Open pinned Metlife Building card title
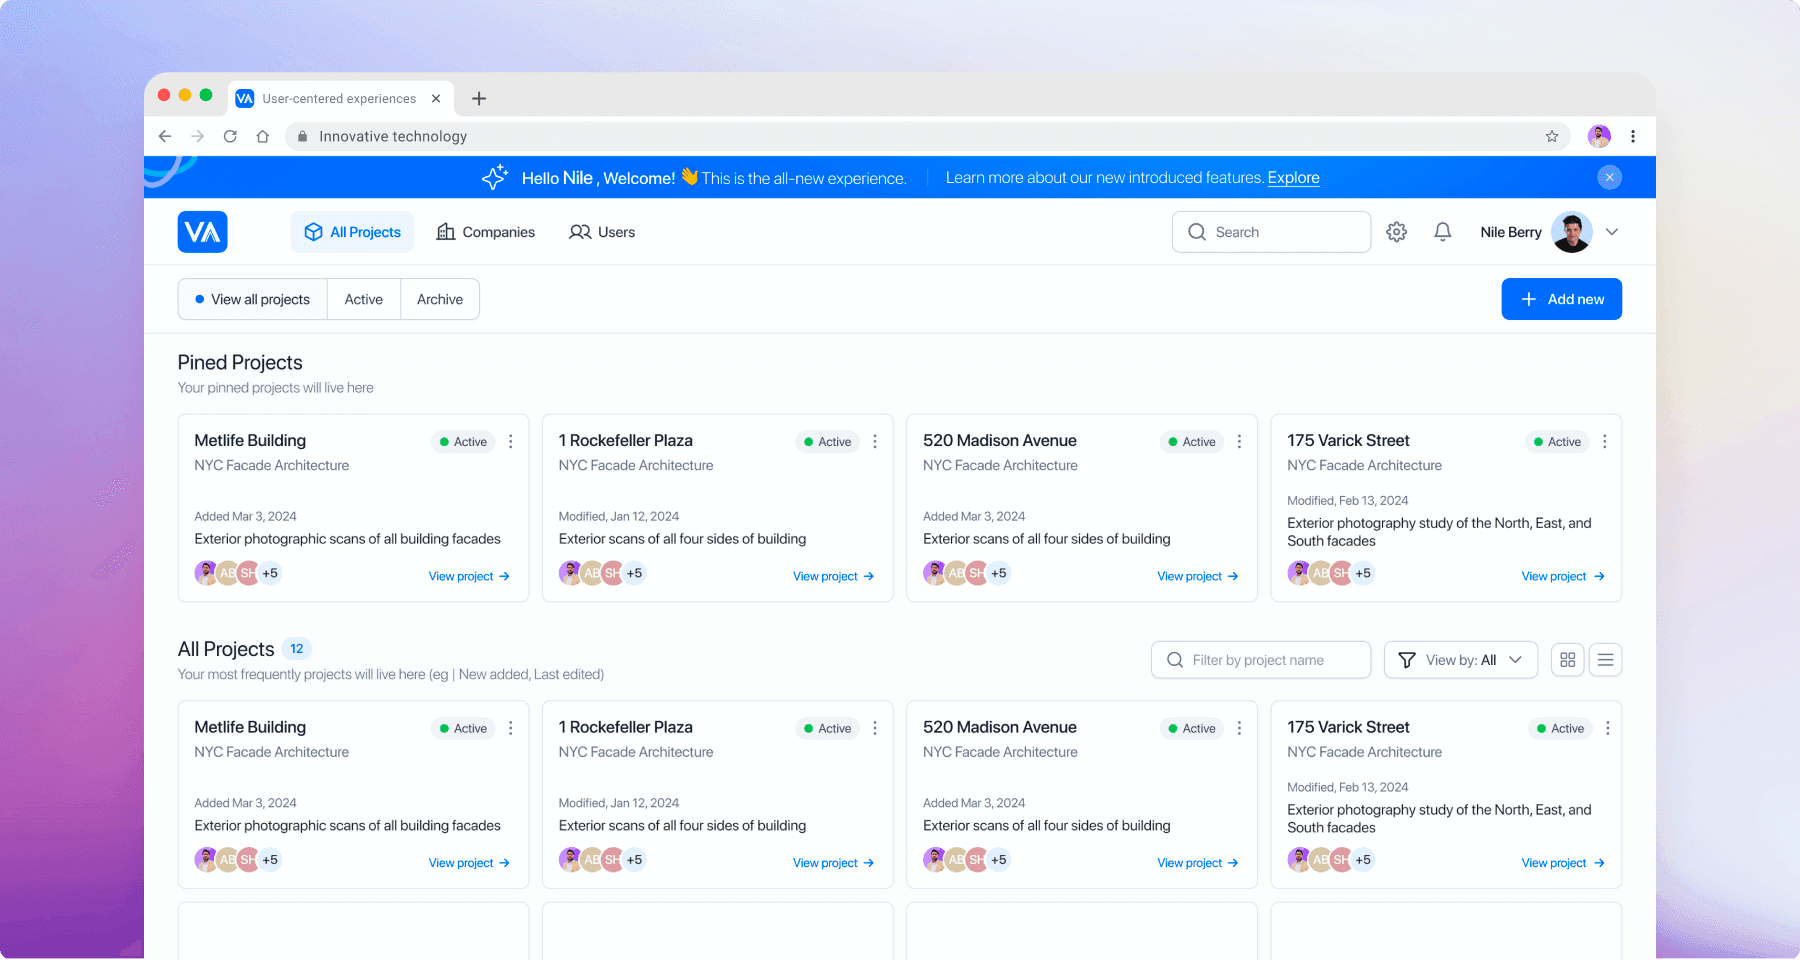The height and width of the screenshot is (960, 1800). [250, 441]
